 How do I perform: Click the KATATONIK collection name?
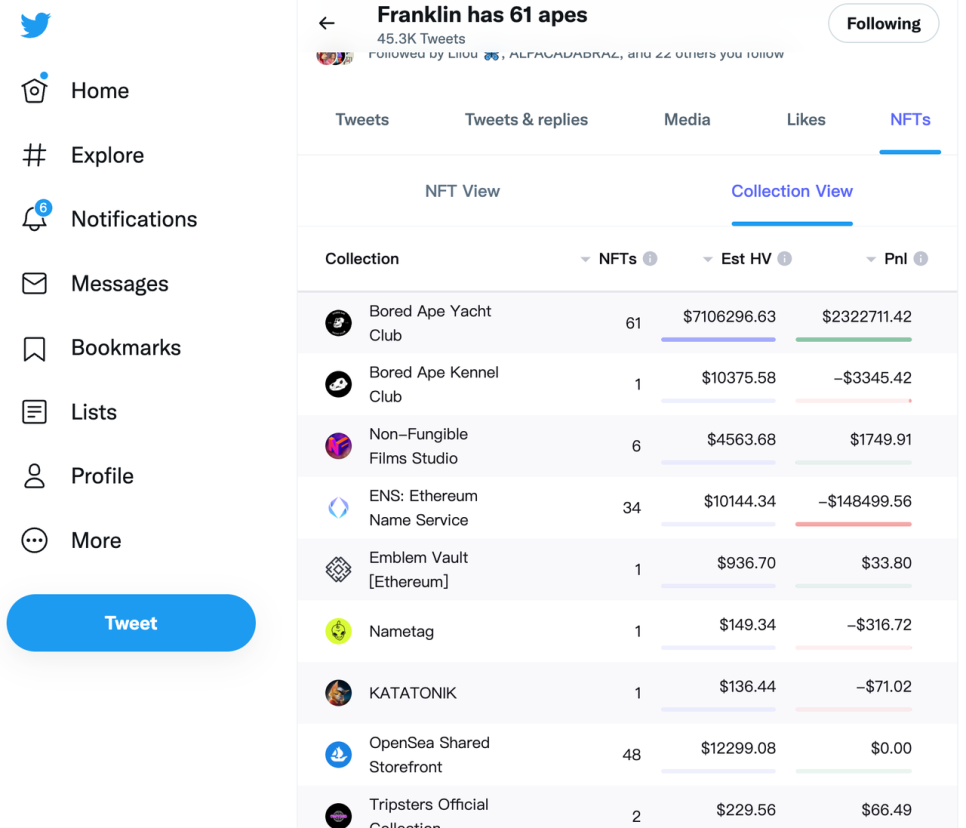pos(413,693)
